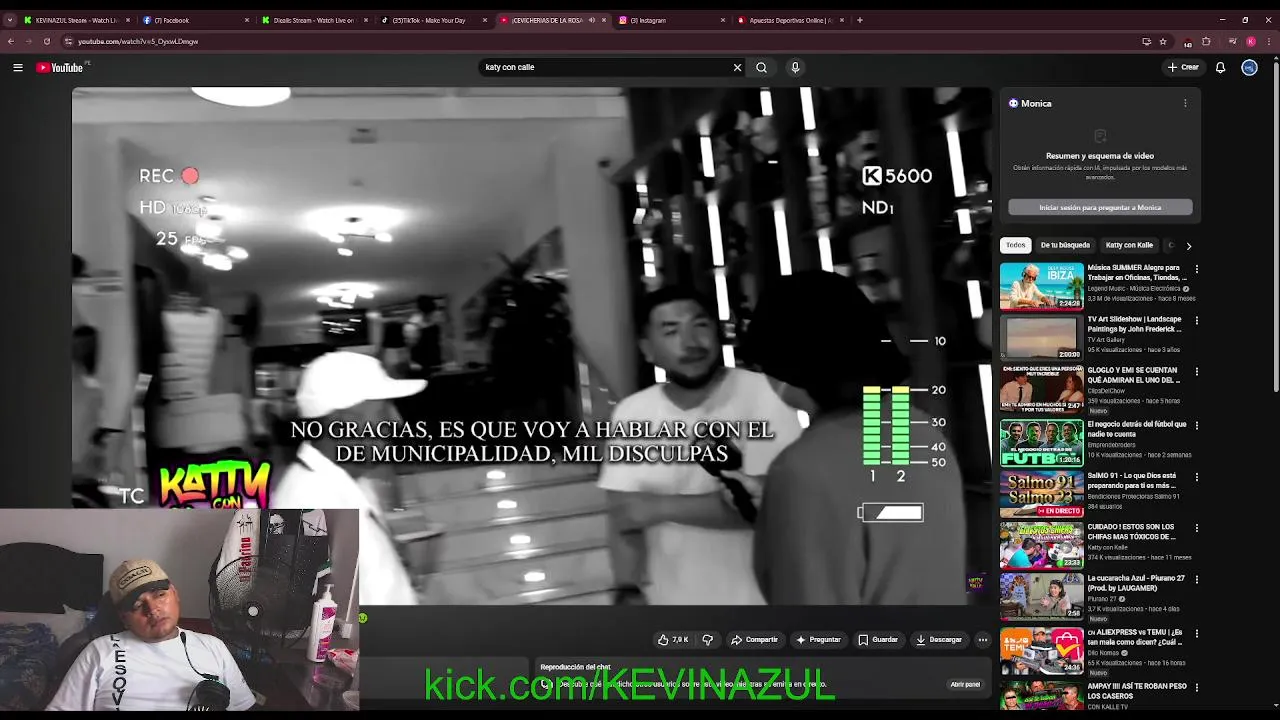Start voice search with the microphone icon

point(795,67)
